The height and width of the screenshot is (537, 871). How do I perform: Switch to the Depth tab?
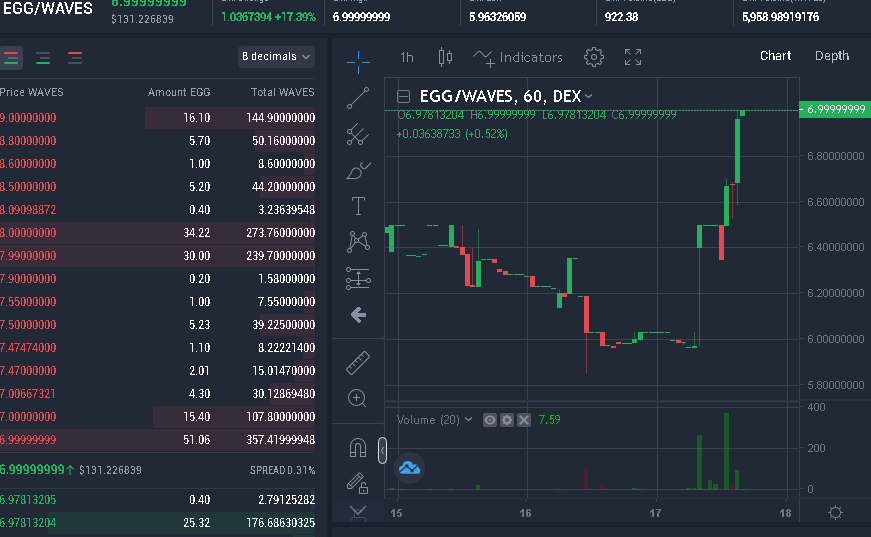click(x=832, y=56)
